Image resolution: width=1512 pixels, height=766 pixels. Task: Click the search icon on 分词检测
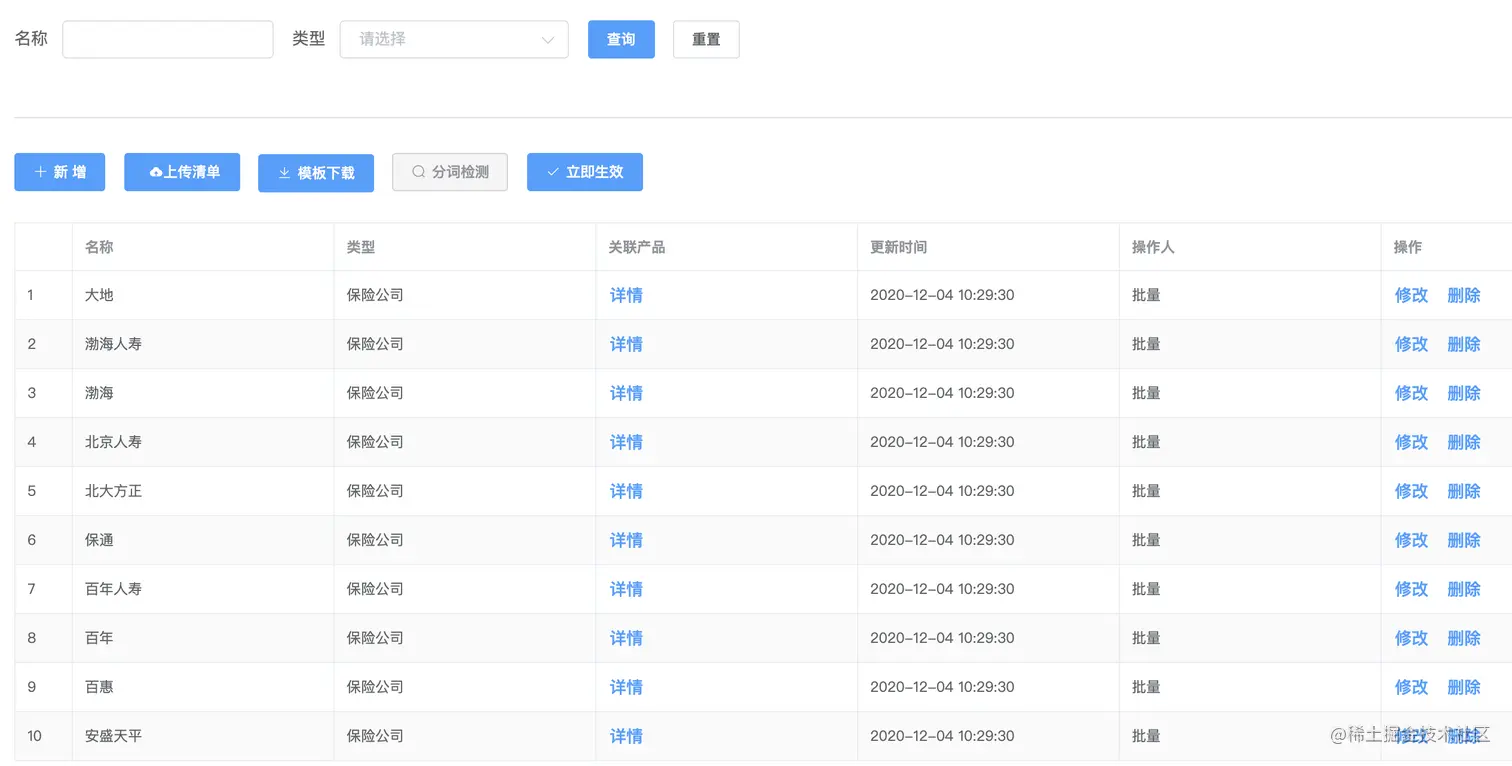[419, 172]
